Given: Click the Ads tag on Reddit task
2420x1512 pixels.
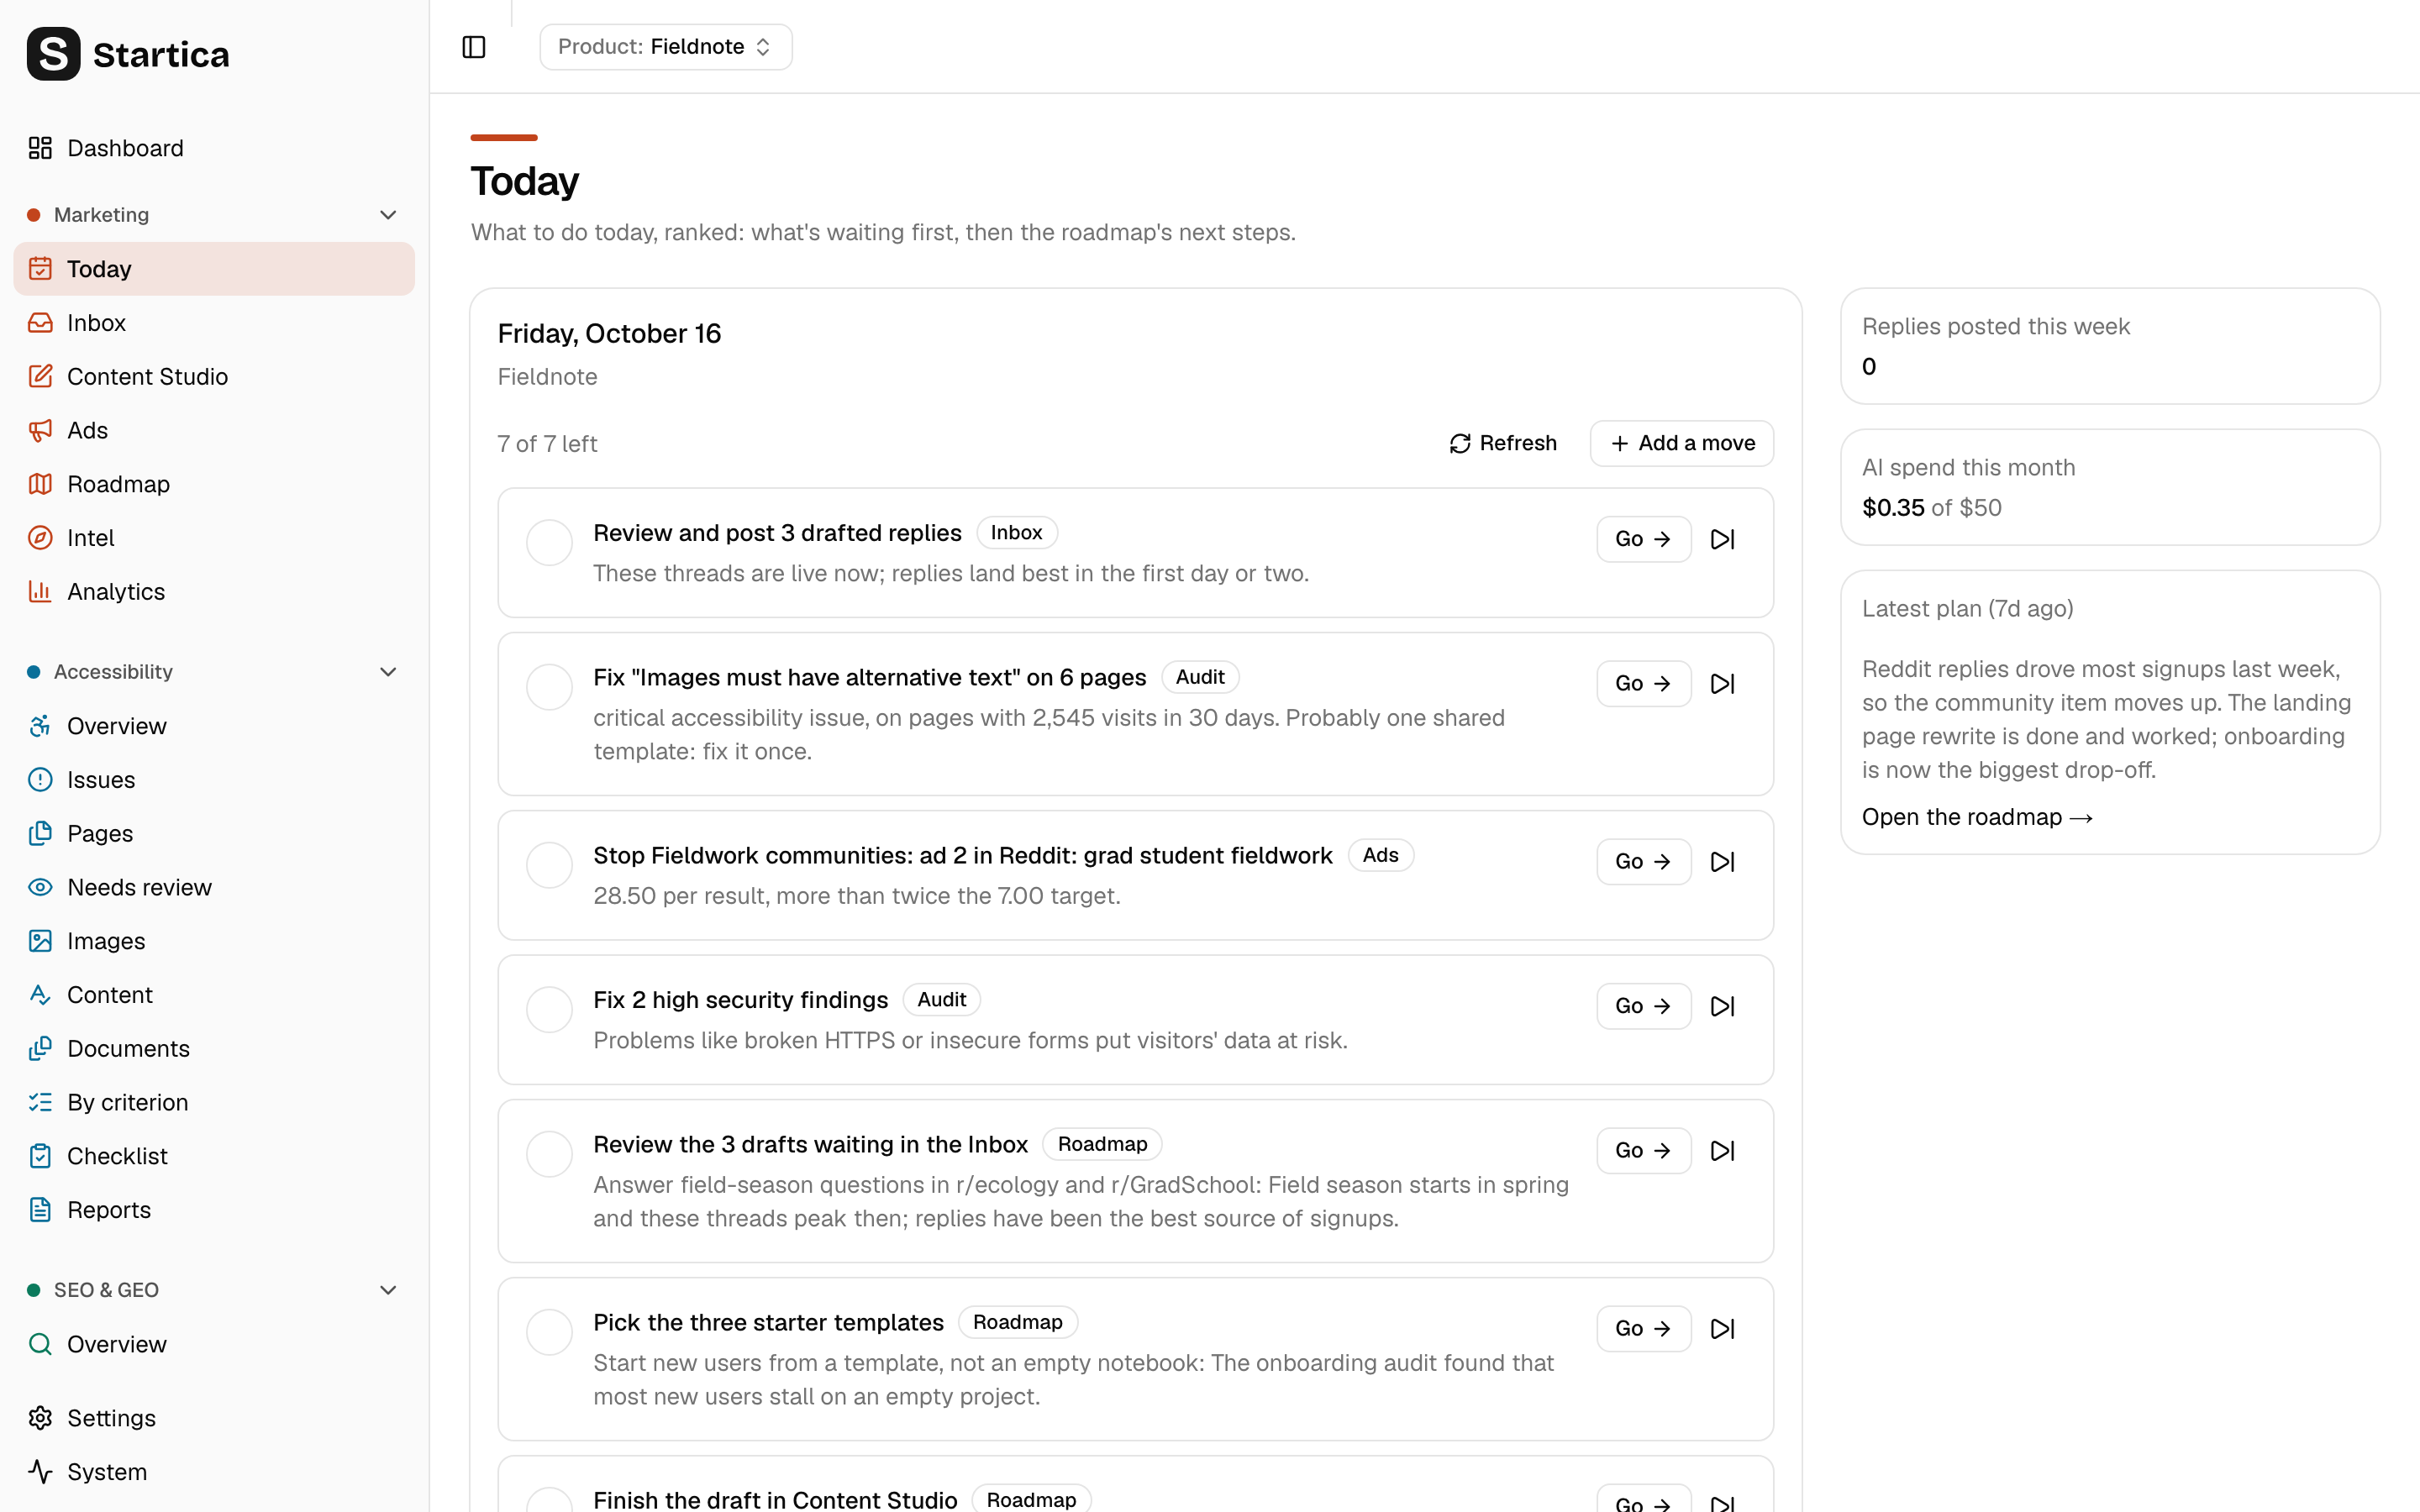Looking at the screenshot, I should coord(1380,855).
